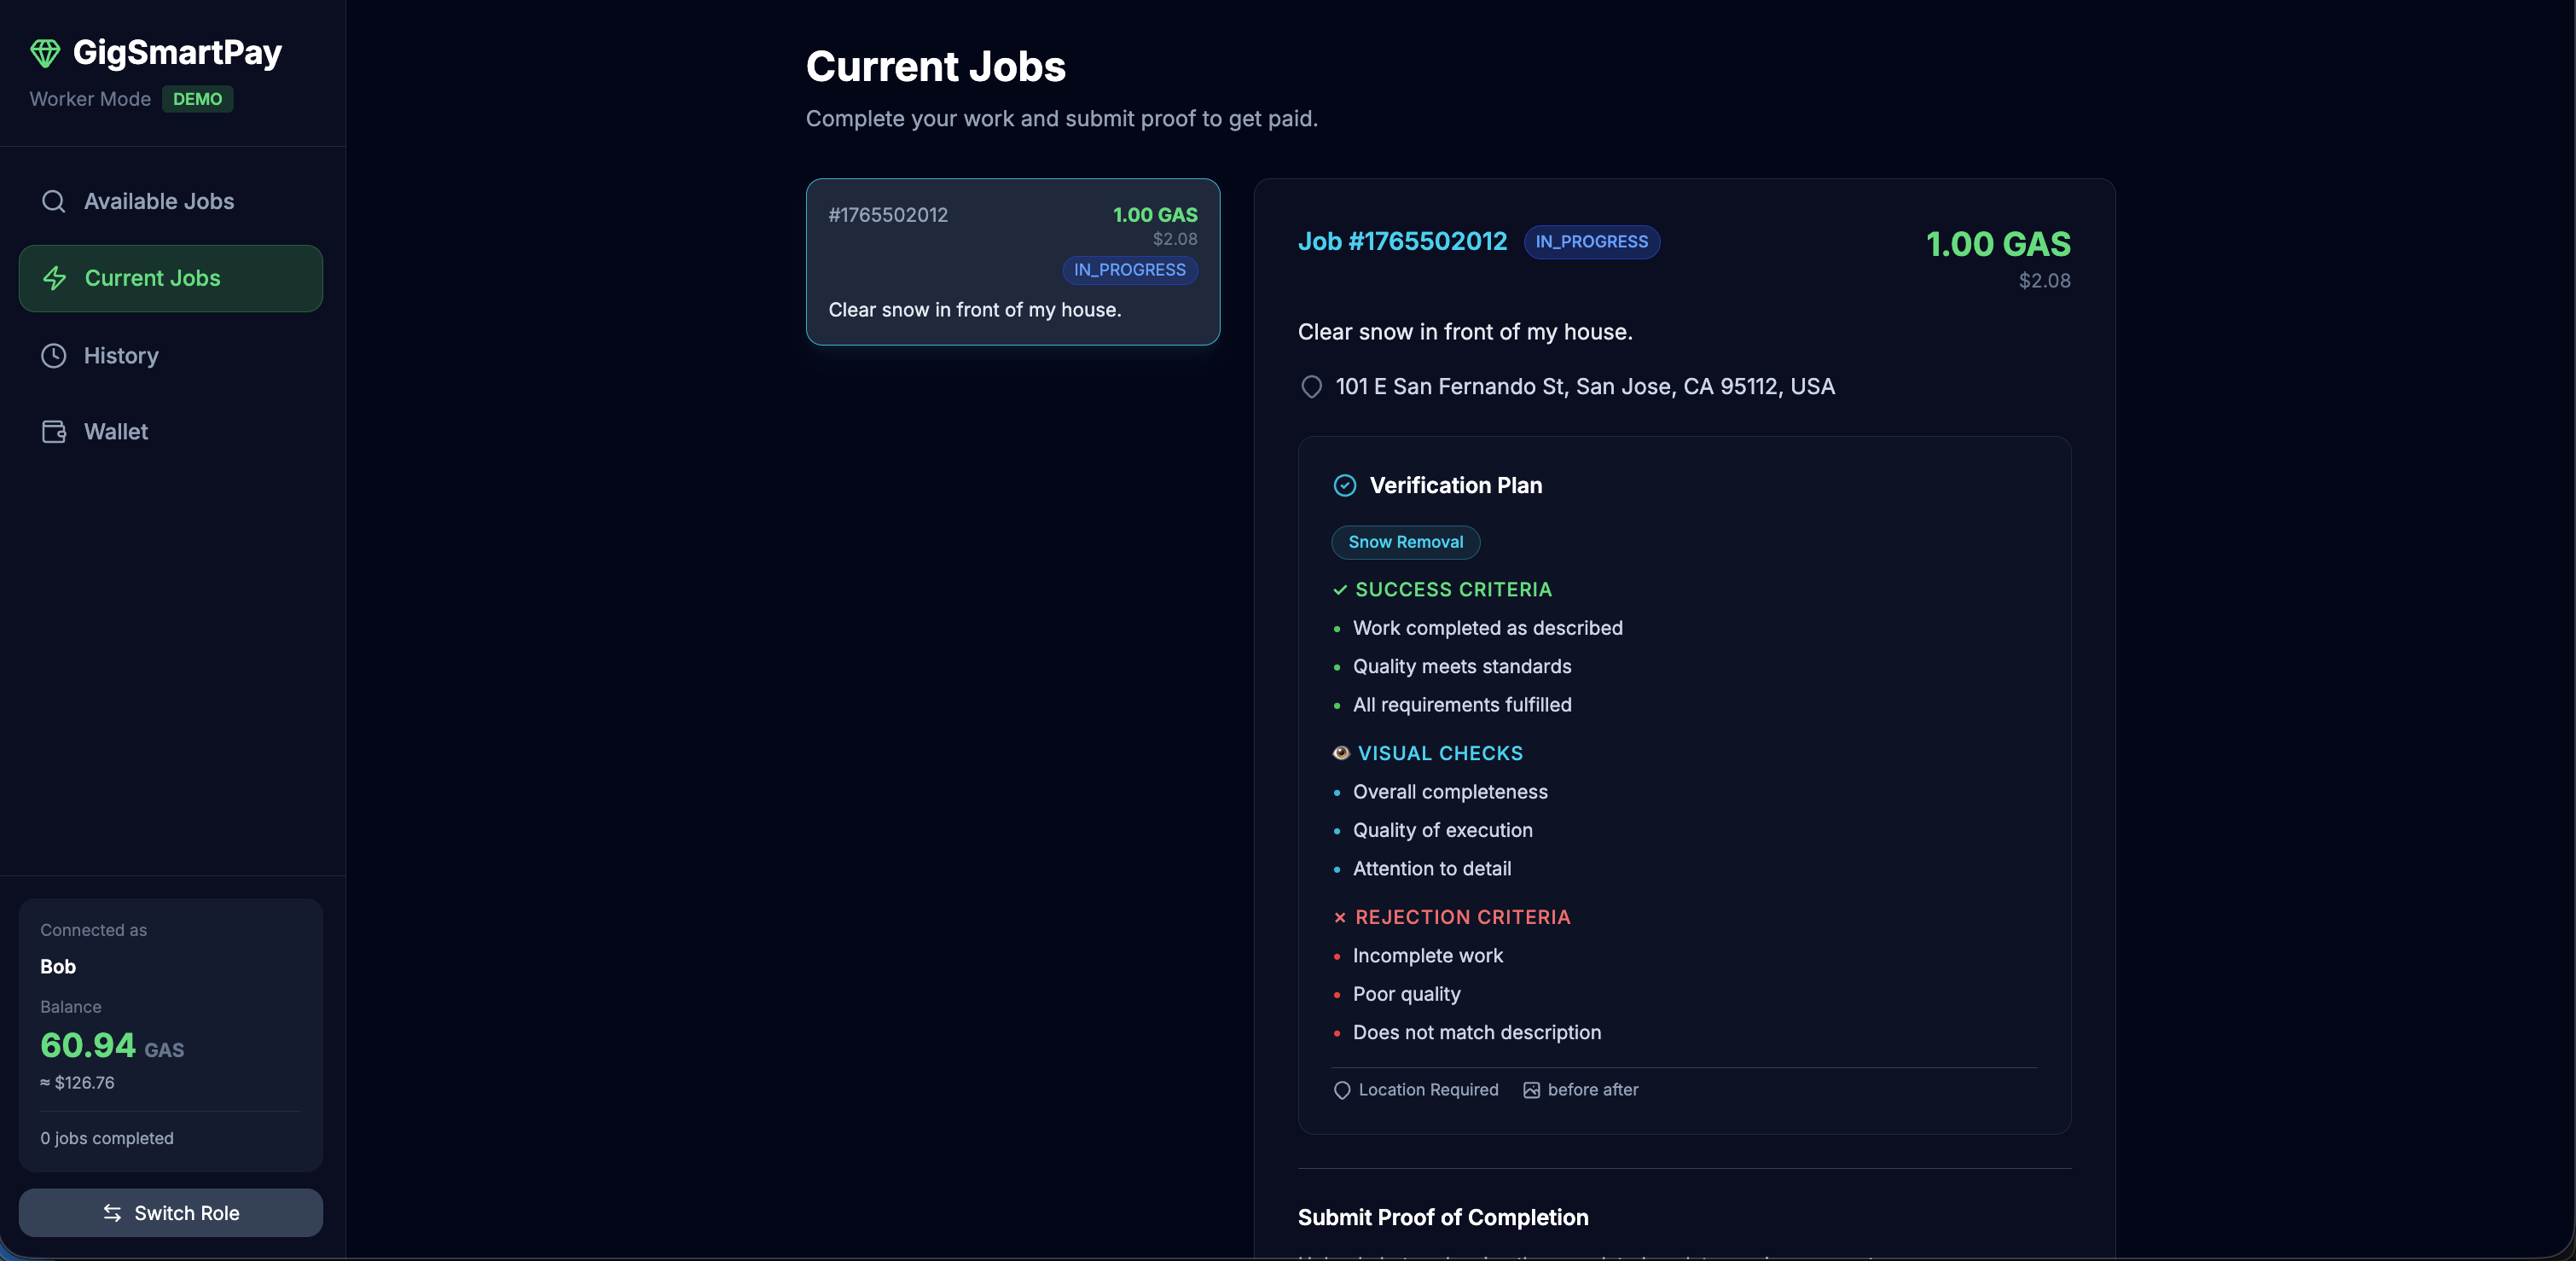The image size is (2576, 1261).
Task: Click the location pin beside job address
Action: point(1311,387)
